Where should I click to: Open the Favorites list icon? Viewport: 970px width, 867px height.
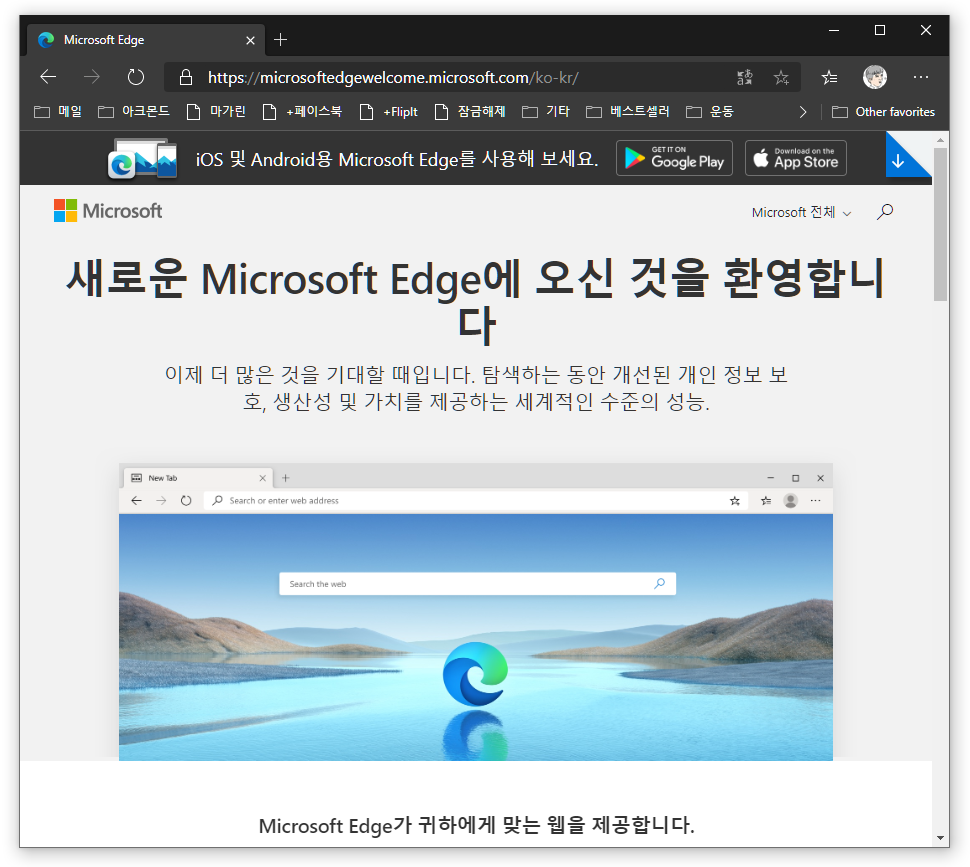coord(830,77)
